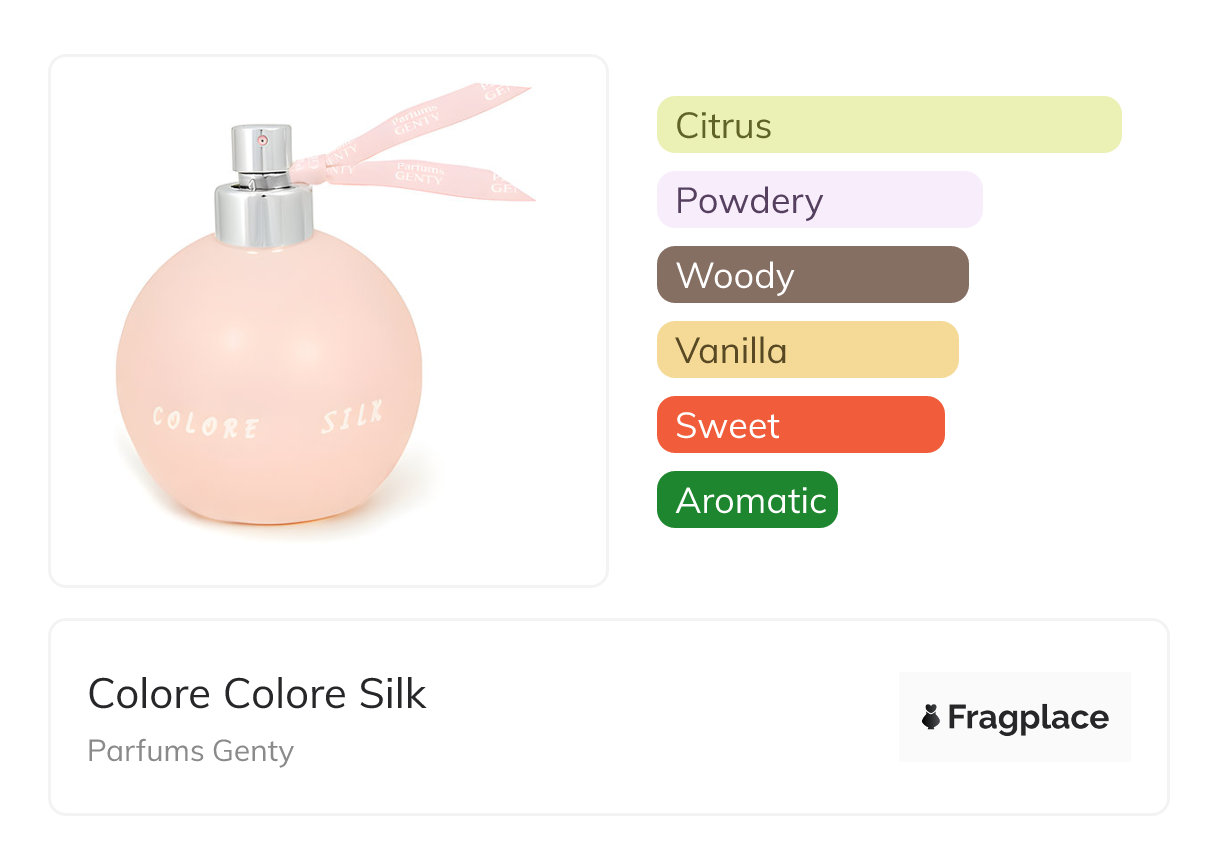Click the red spray nozzle dot
The width and height of the screenshot is (1218, 864).
262,141
